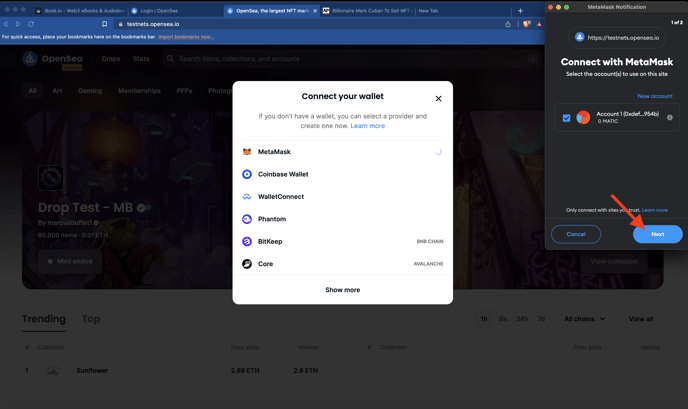This screenshot has height=409, width=688.
Task: Select the MetaMask fox icon in wallet list
Action: (x=247, y=152)
